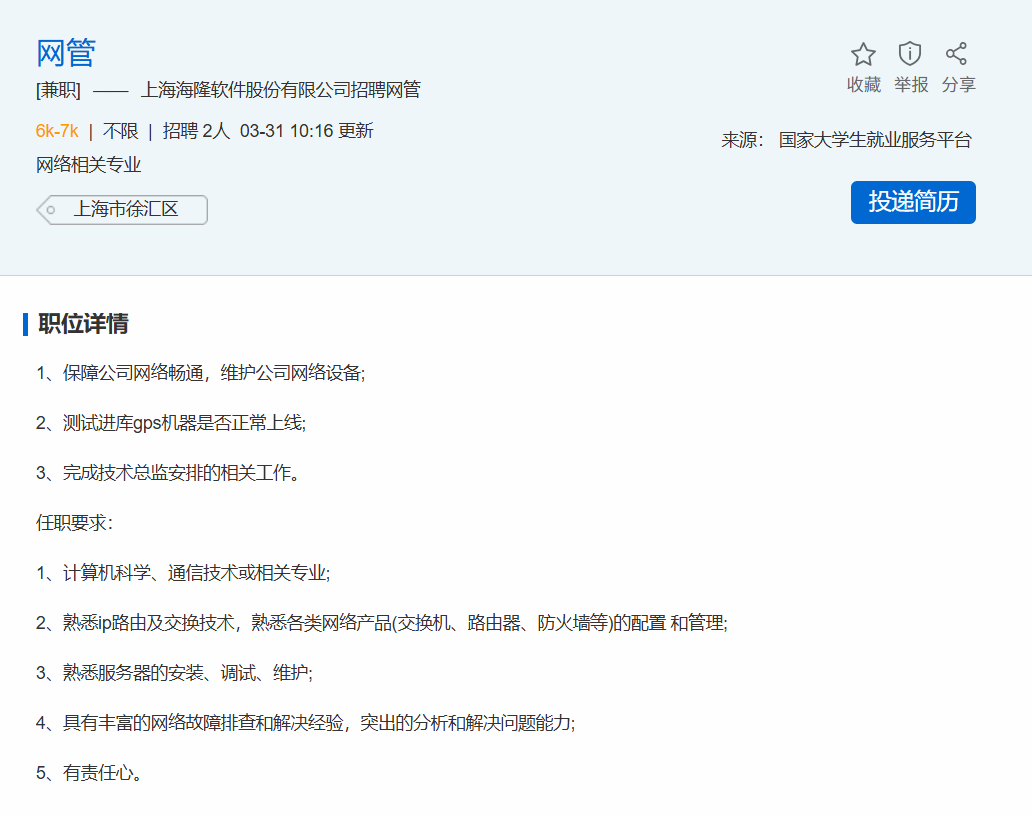Click the 任职要求 subheading text
The height and width of the screenshot is (816, 1032).
(x=74, y=523)
